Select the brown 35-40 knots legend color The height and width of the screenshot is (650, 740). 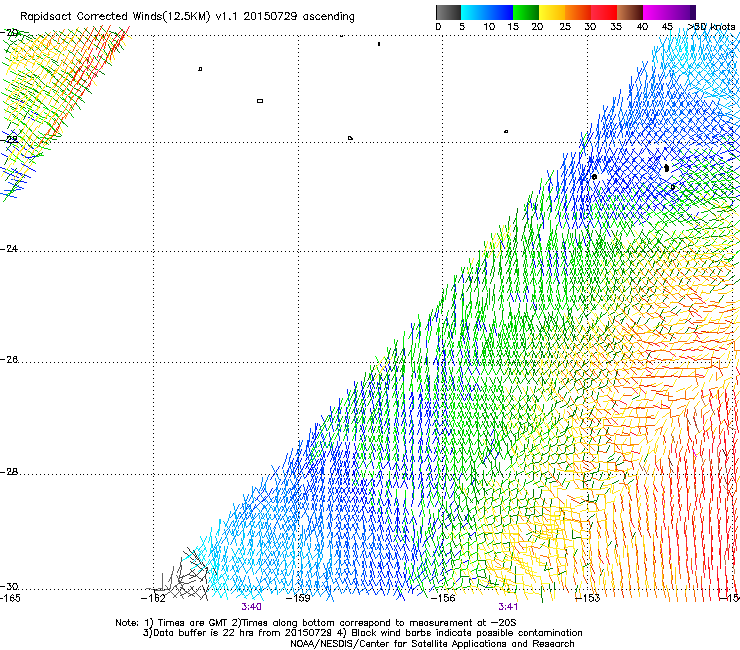630,12
